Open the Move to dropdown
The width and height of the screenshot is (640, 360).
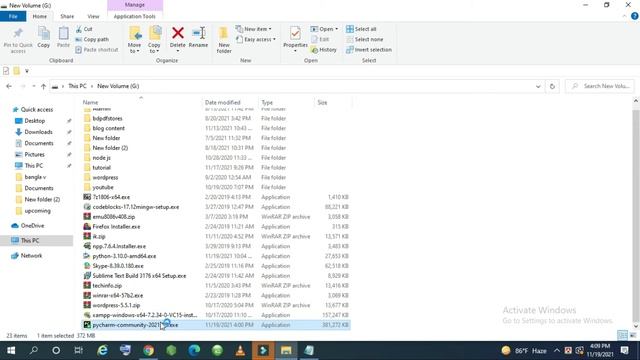(135, 40)
